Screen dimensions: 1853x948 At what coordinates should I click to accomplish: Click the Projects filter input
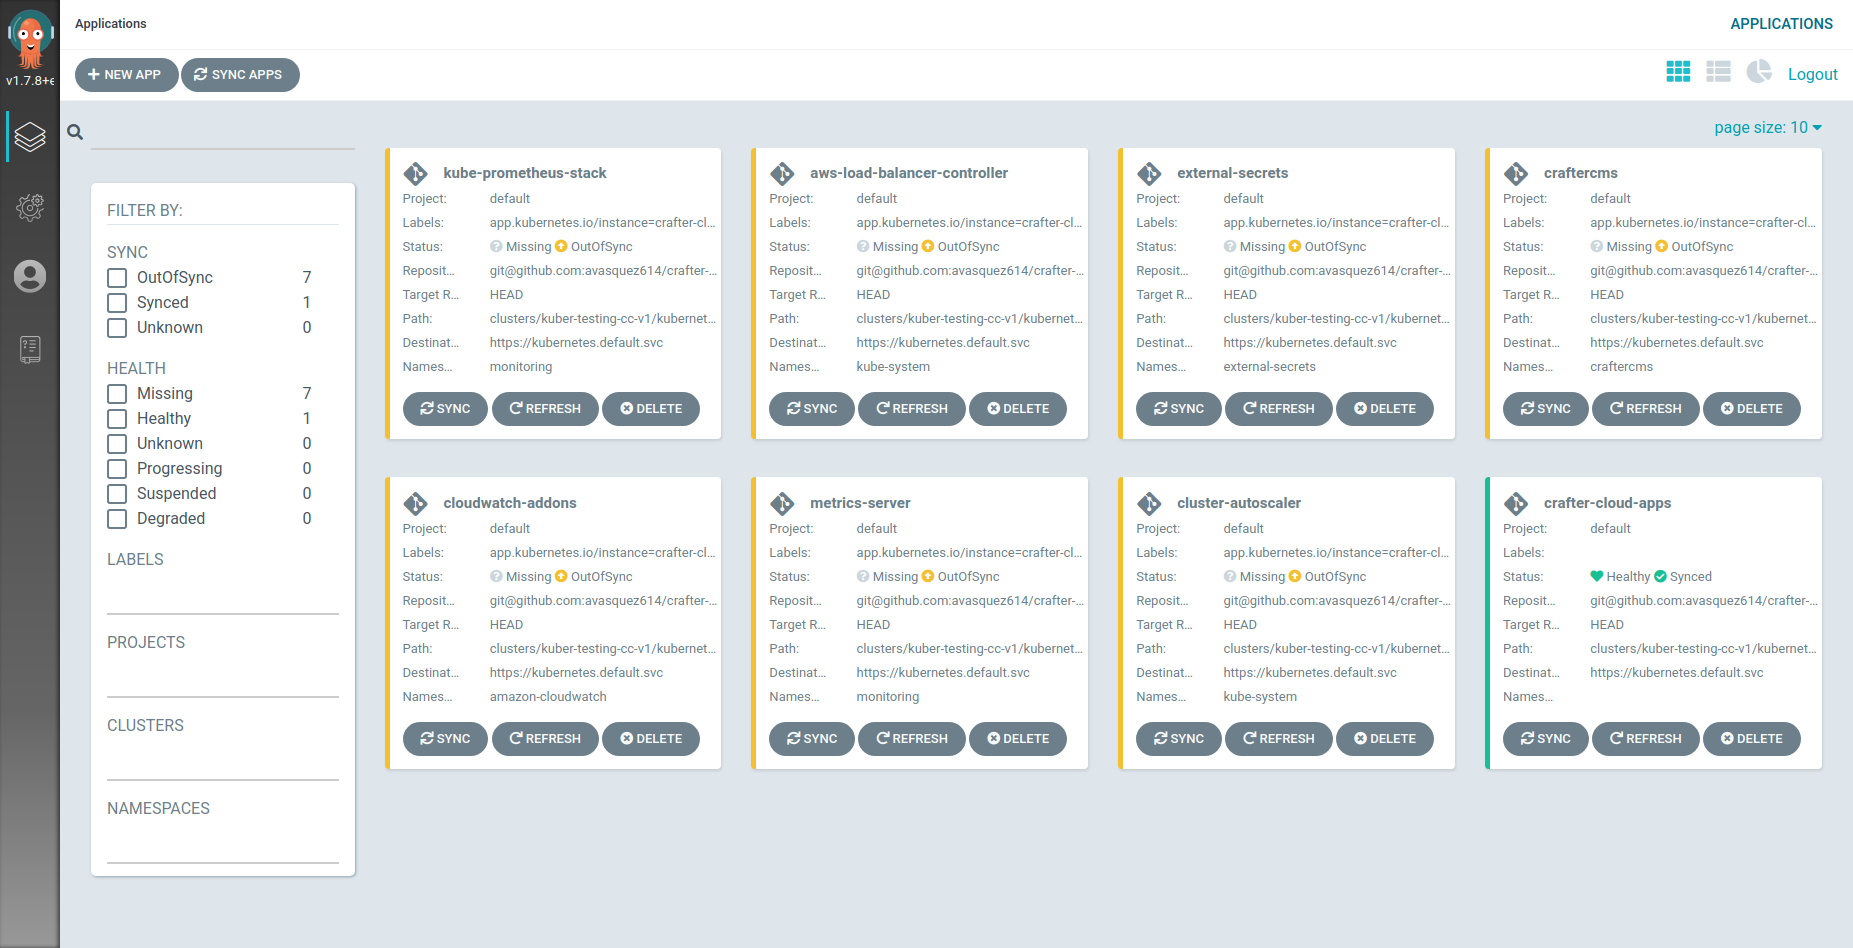223,679
